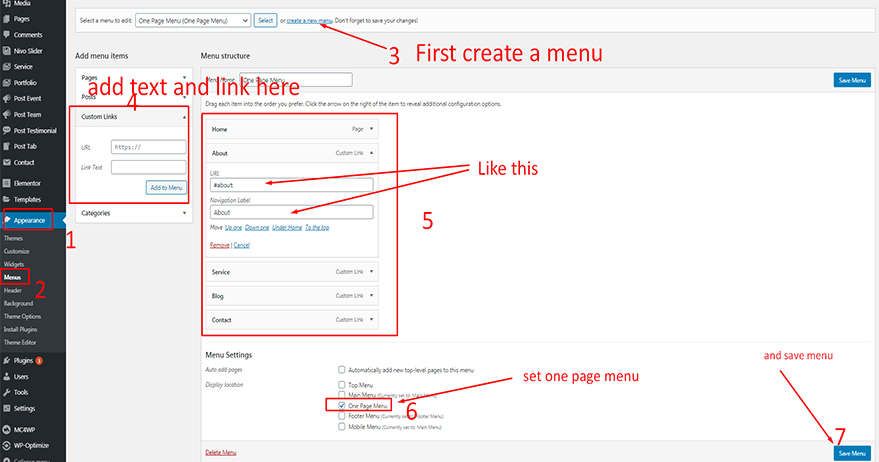Expand the Categories panel in Add menu items
The width and height of the screenshot is (879, 462).
tap(185, 213)
